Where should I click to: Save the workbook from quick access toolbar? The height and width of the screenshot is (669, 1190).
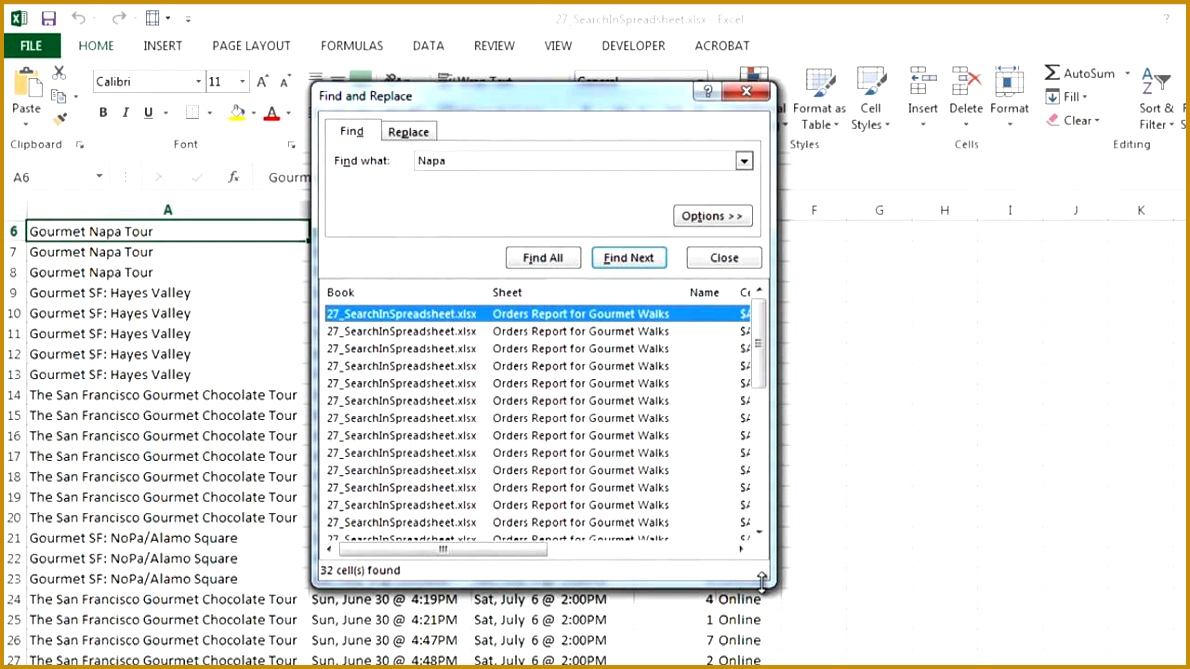[49, 18]
